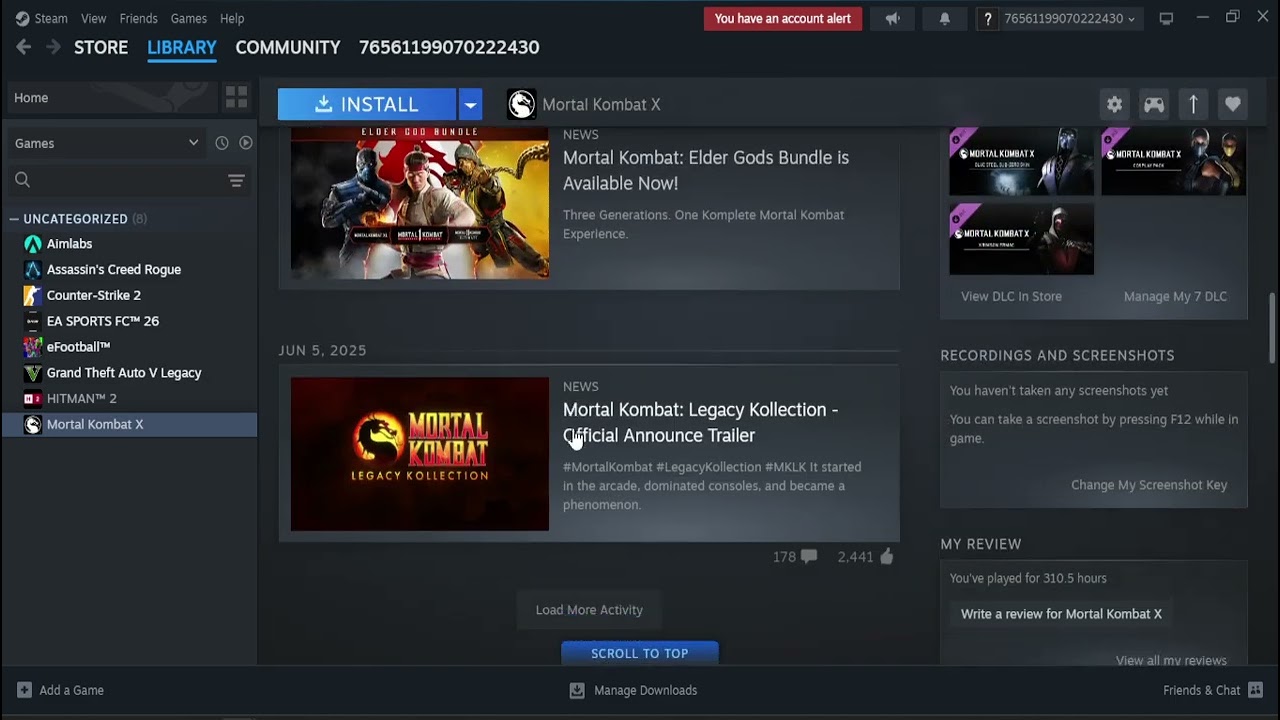Open Legacy Kollection announce trailer headline
The height and width of the screenshot is (720, 1280).
coord(700,422)
